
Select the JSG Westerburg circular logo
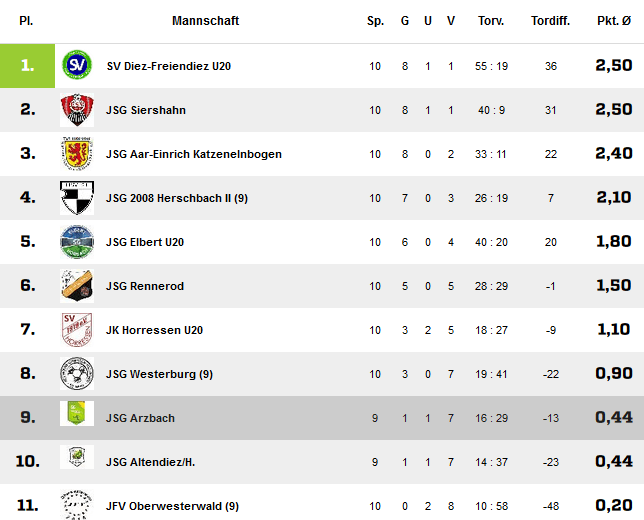pyautogui.click(x=77, y=373)
